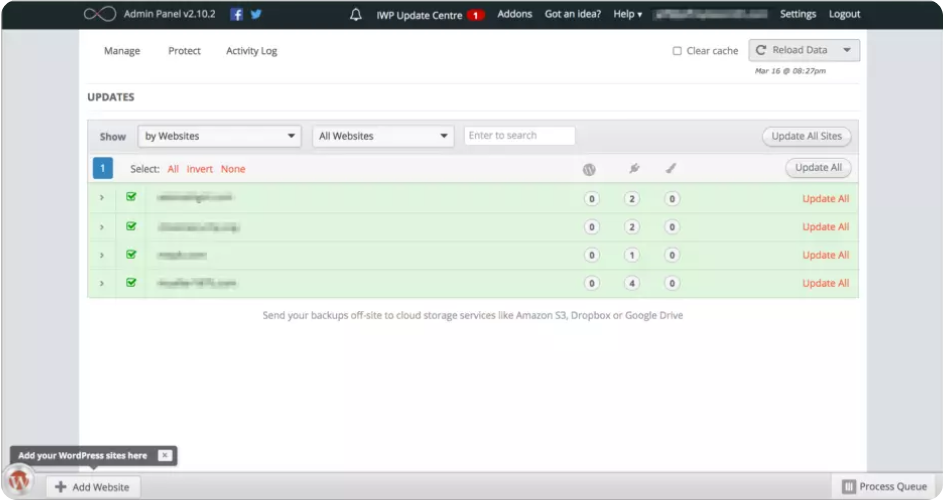Open the Activity Log tab
The width and height of the screenshot is (943, 500).
pyautogui.click(x=251, y=51)
